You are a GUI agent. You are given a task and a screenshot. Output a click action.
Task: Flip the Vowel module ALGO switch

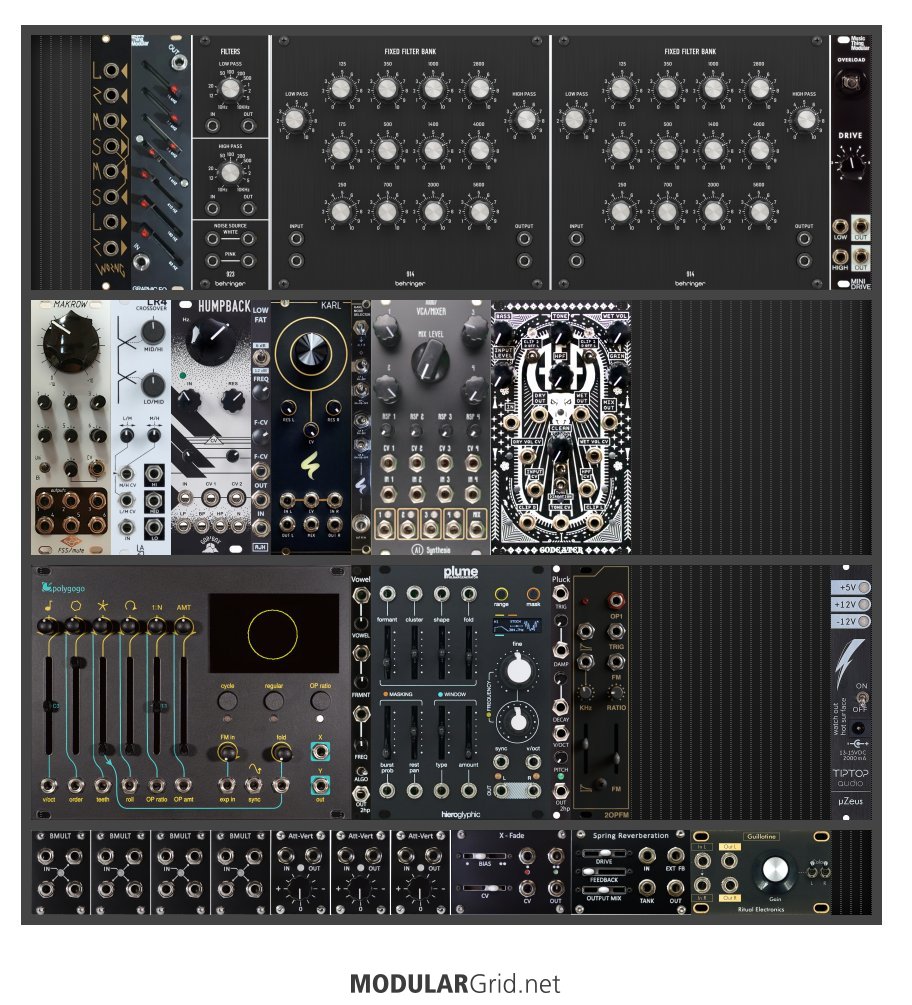point(361,770)
